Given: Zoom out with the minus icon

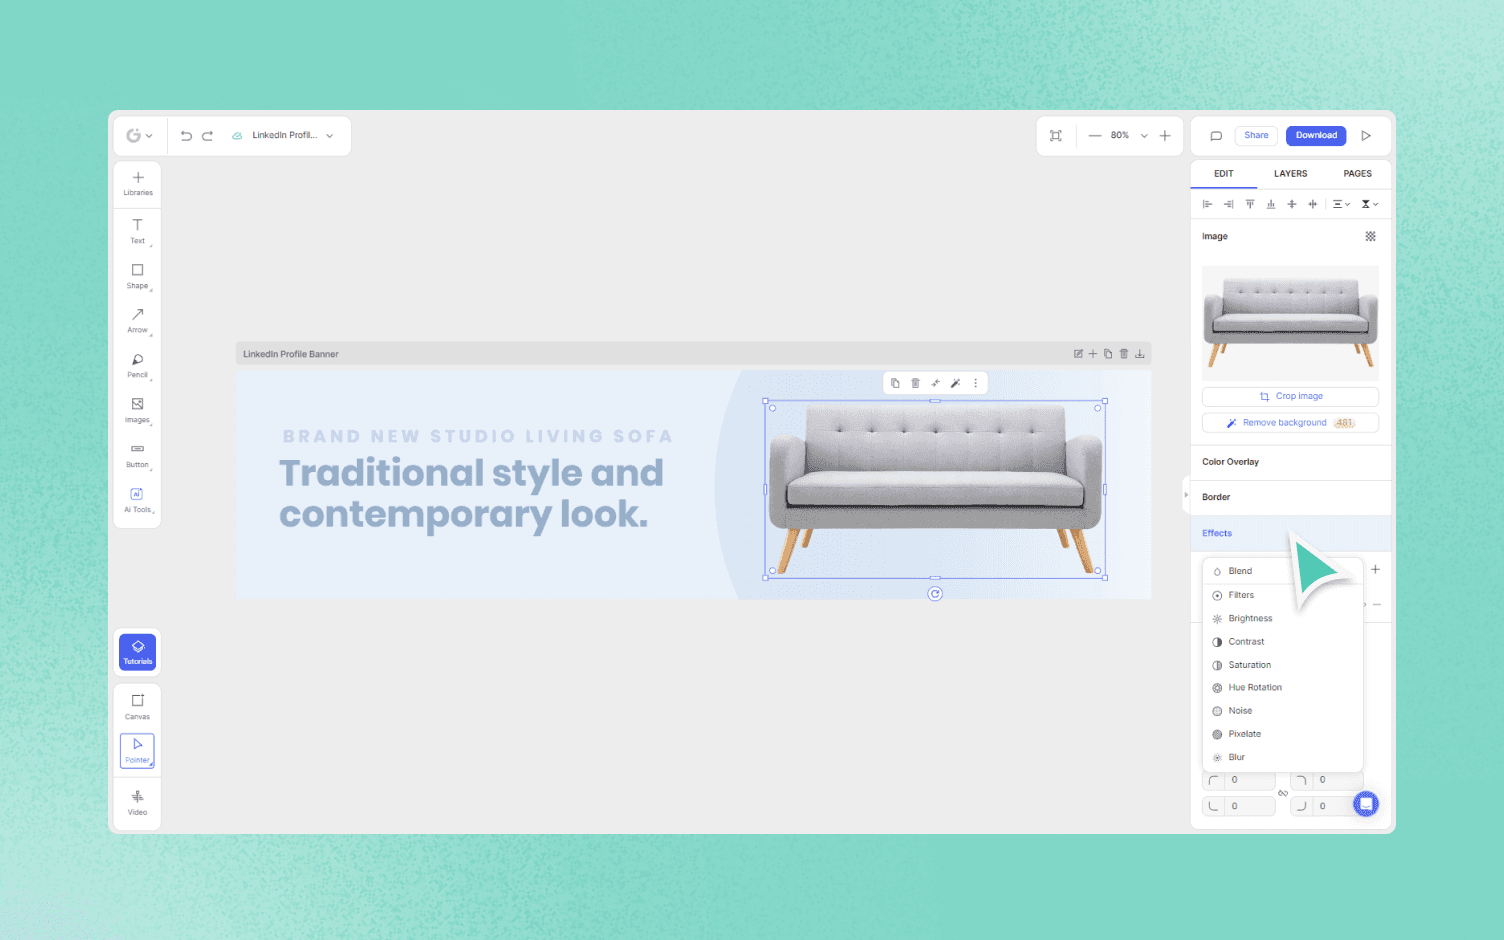Looking at the screenshot, I should pos(1095,136).
